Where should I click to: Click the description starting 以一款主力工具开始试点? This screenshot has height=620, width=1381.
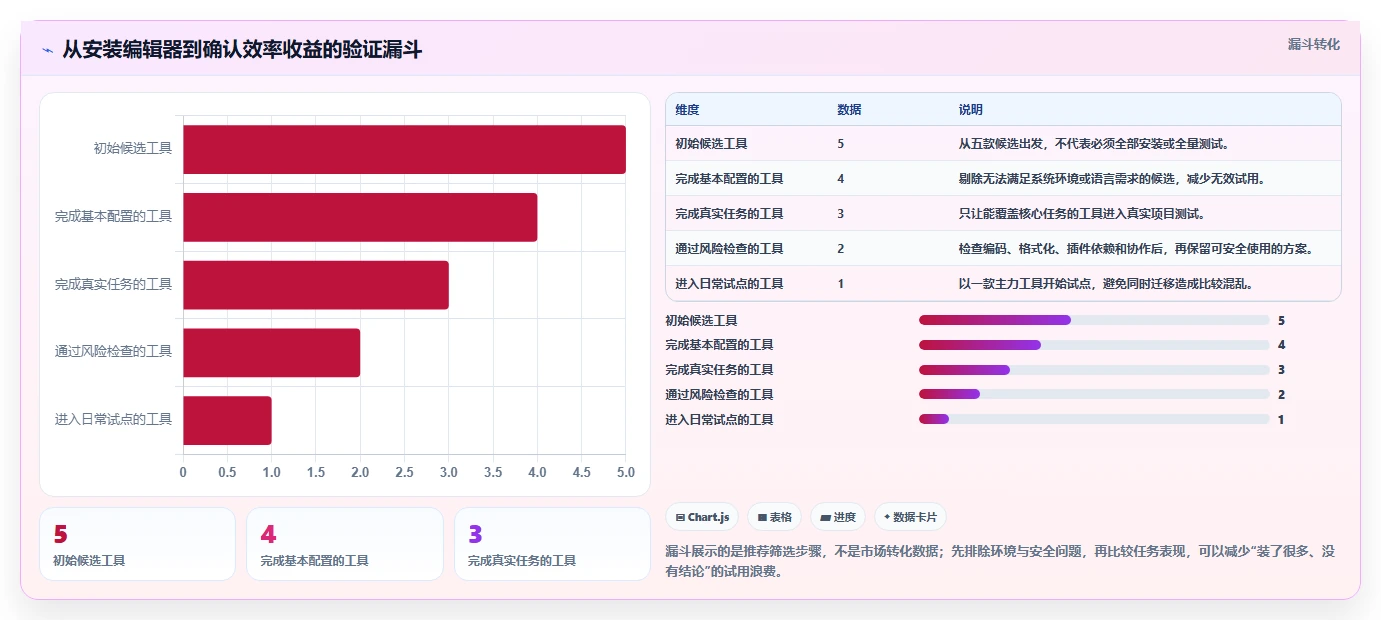click(x=1105, y=284)
